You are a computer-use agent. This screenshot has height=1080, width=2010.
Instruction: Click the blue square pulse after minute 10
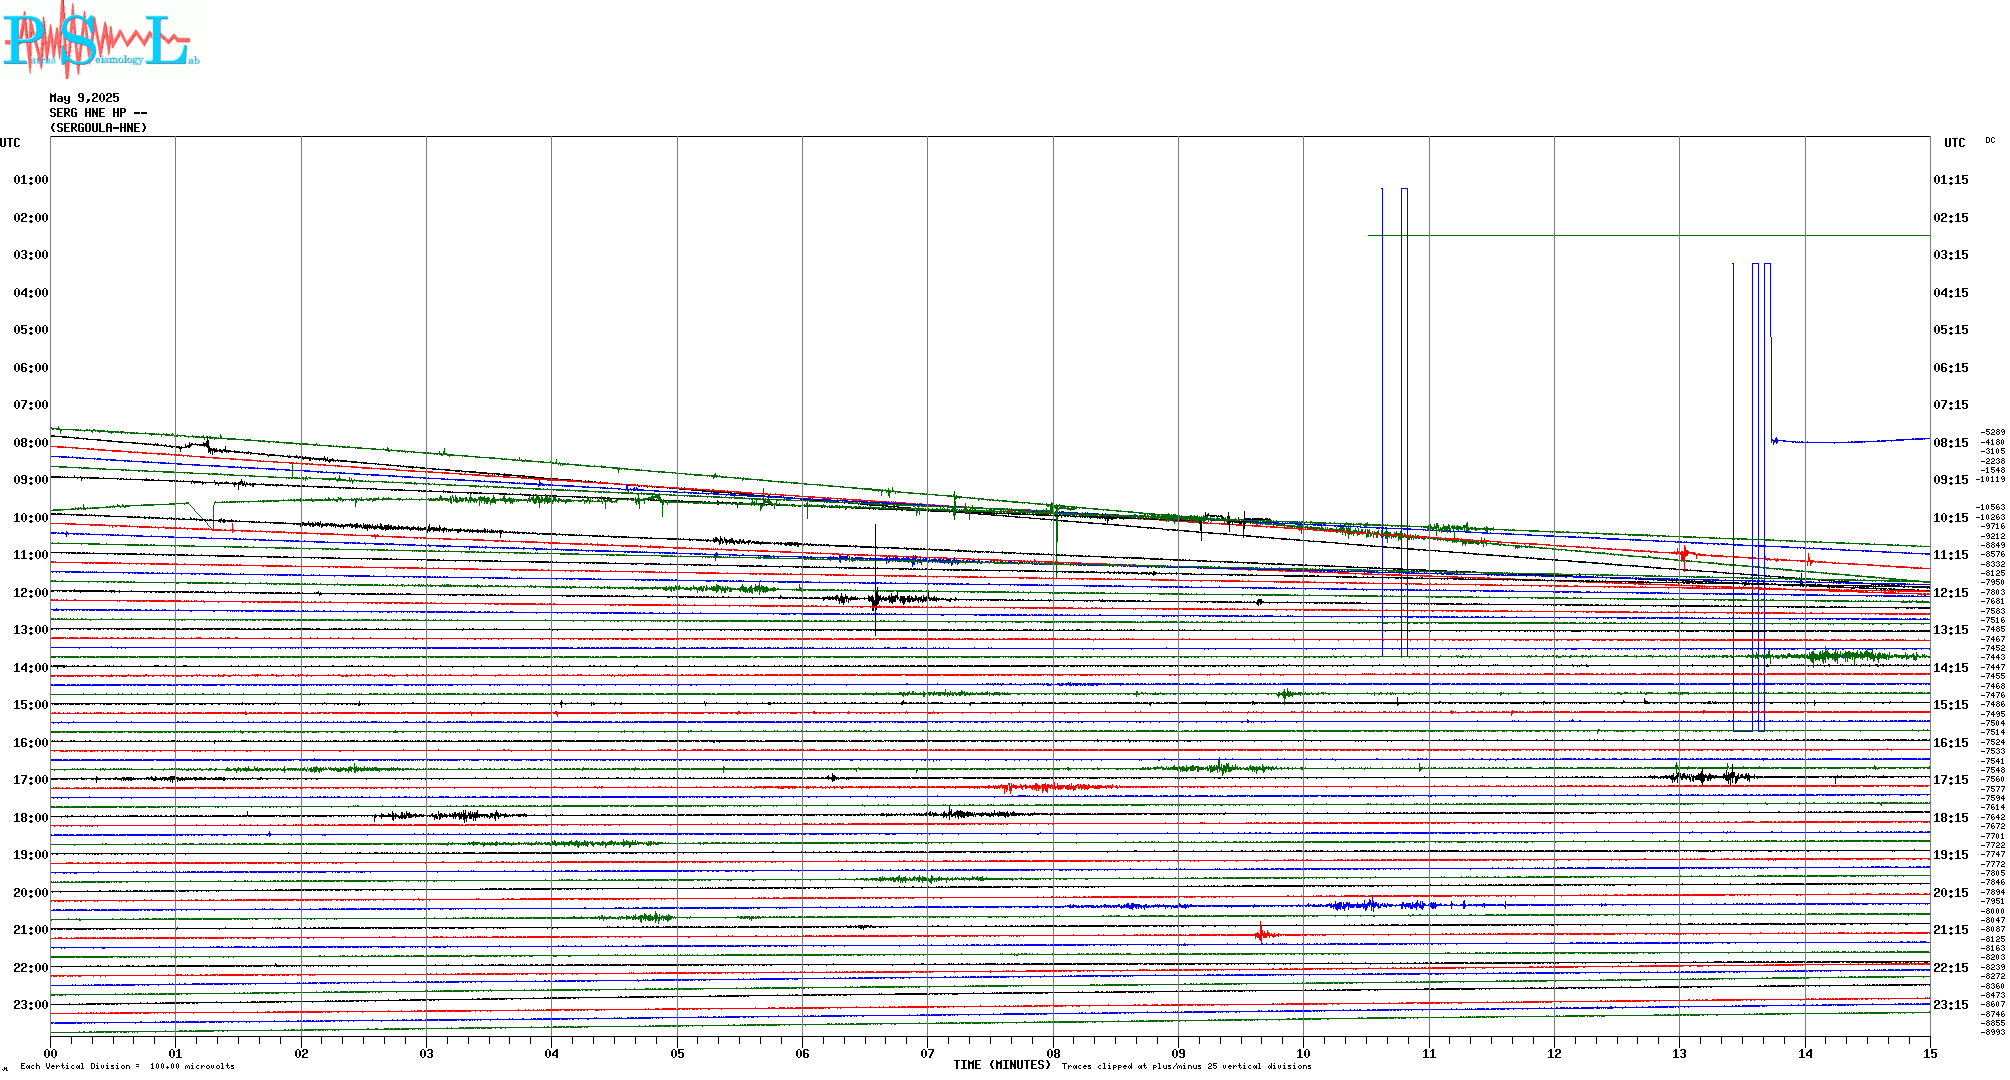tap(1404, 420)
